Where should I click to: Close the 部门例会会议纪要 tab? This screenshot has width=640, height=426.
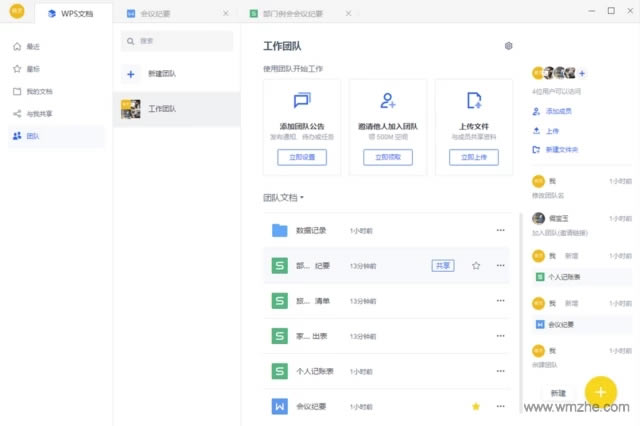click(348, 13)
